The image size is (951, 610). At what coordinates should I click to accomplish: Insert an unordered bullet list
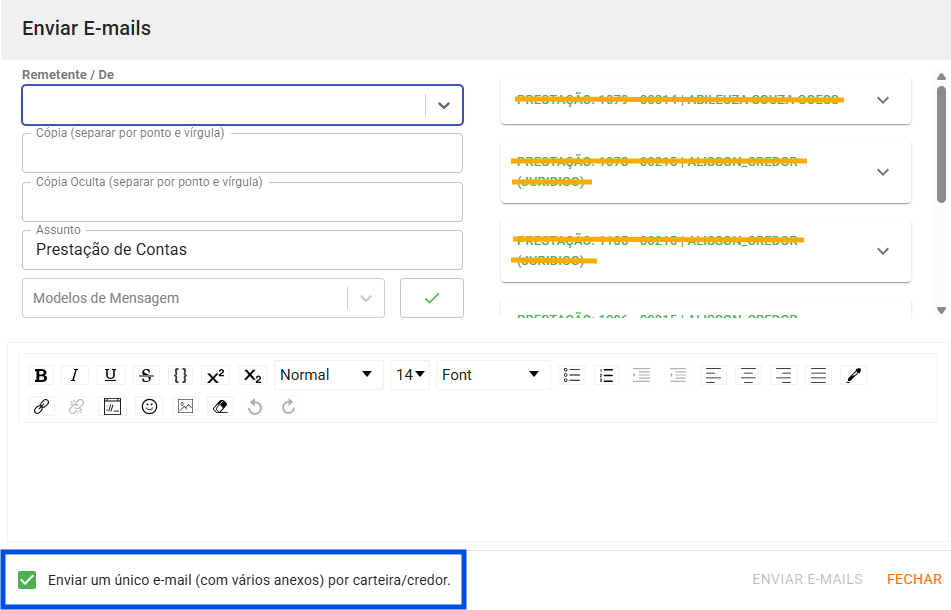pyautogui.click(x=572, y=375)
